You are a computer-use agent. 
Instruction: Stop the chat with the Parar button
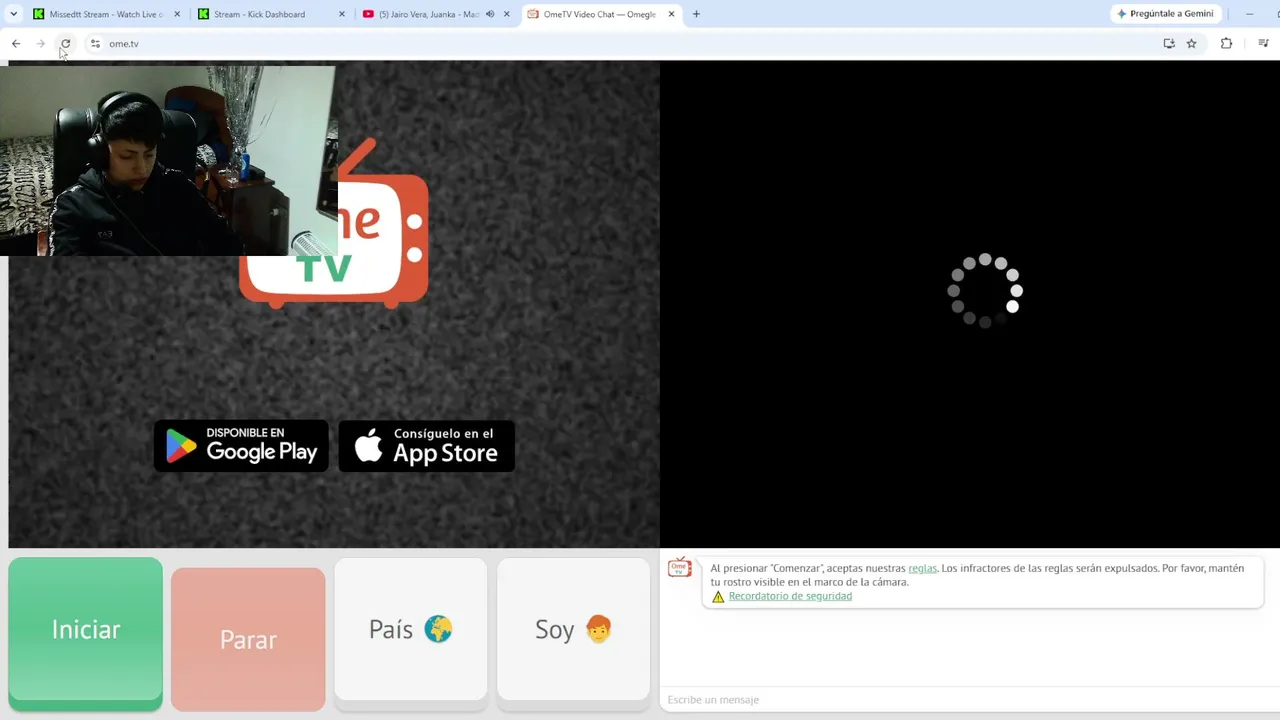(x=248, y=639)
